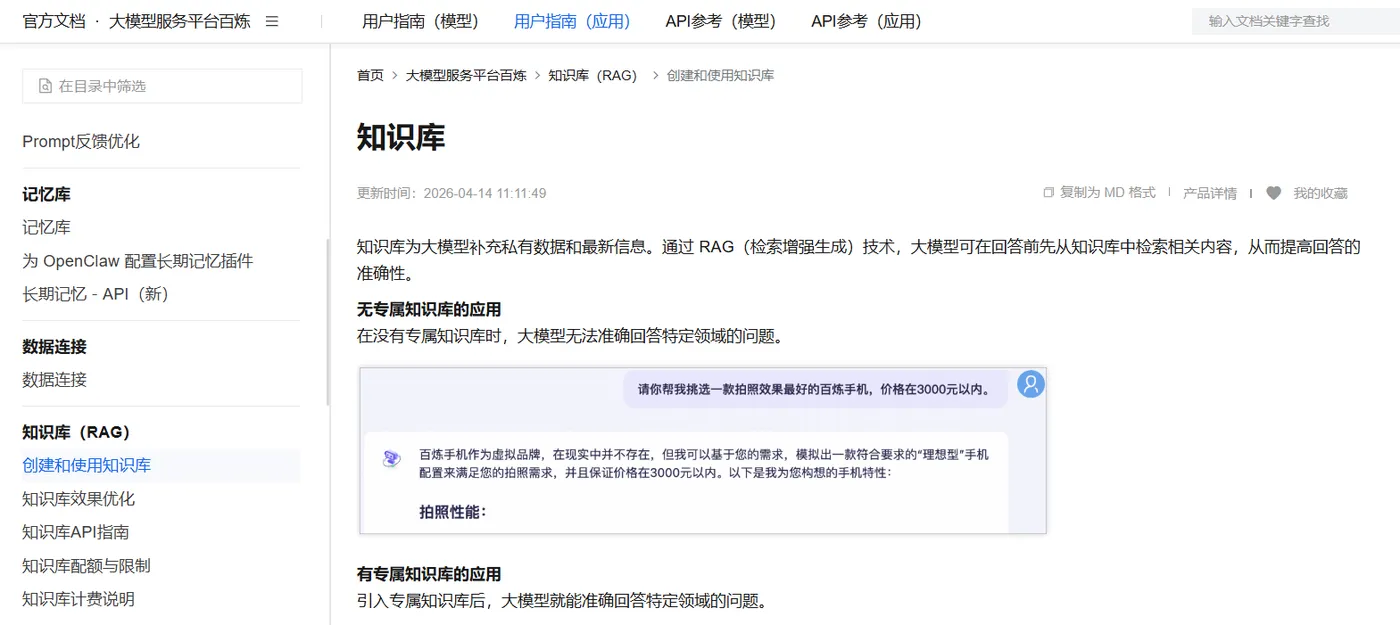The image size is (1400, 625).
Task: Open 知识库API指南 in the sidebar
Action: pyautogui.click(x=75, y=532)
